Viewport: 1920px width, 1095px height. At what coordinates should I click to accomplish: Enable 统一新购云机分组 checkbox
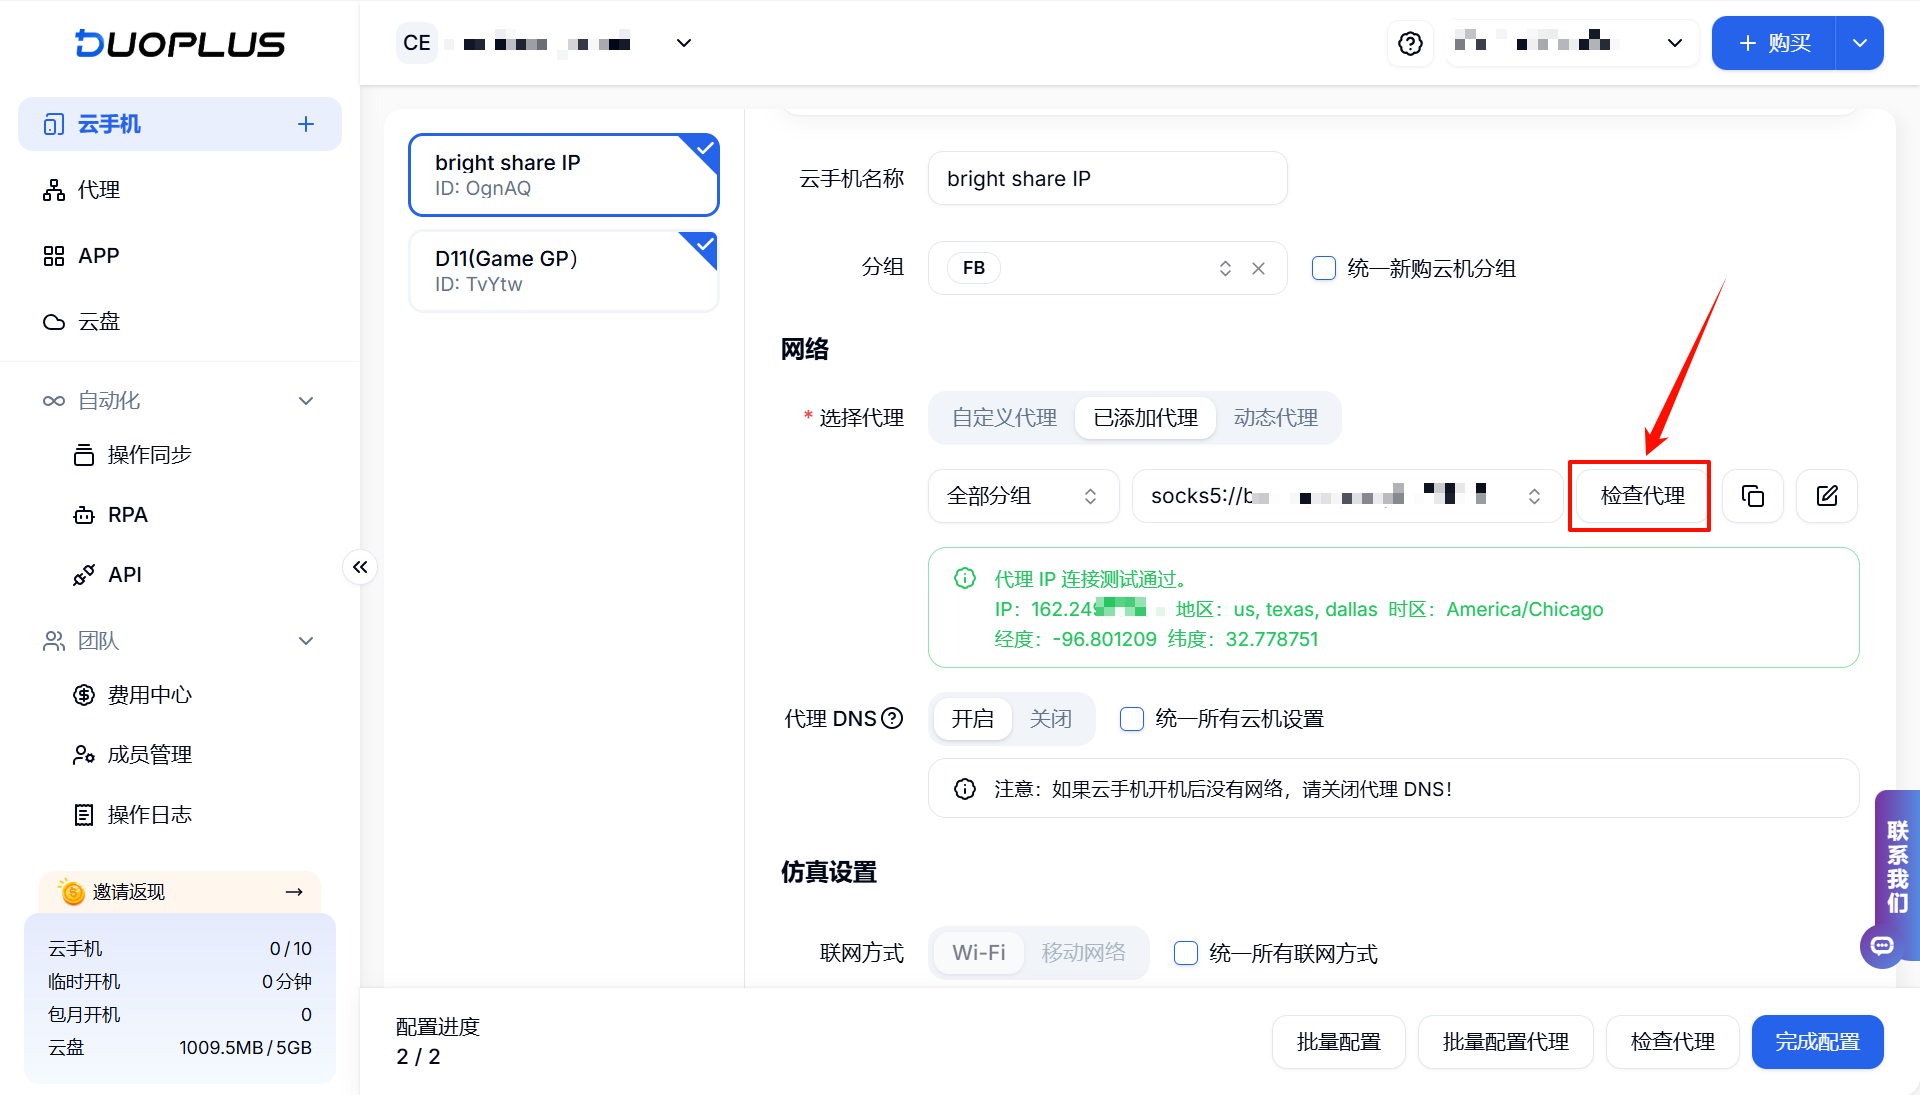(x=1324, y=268)
